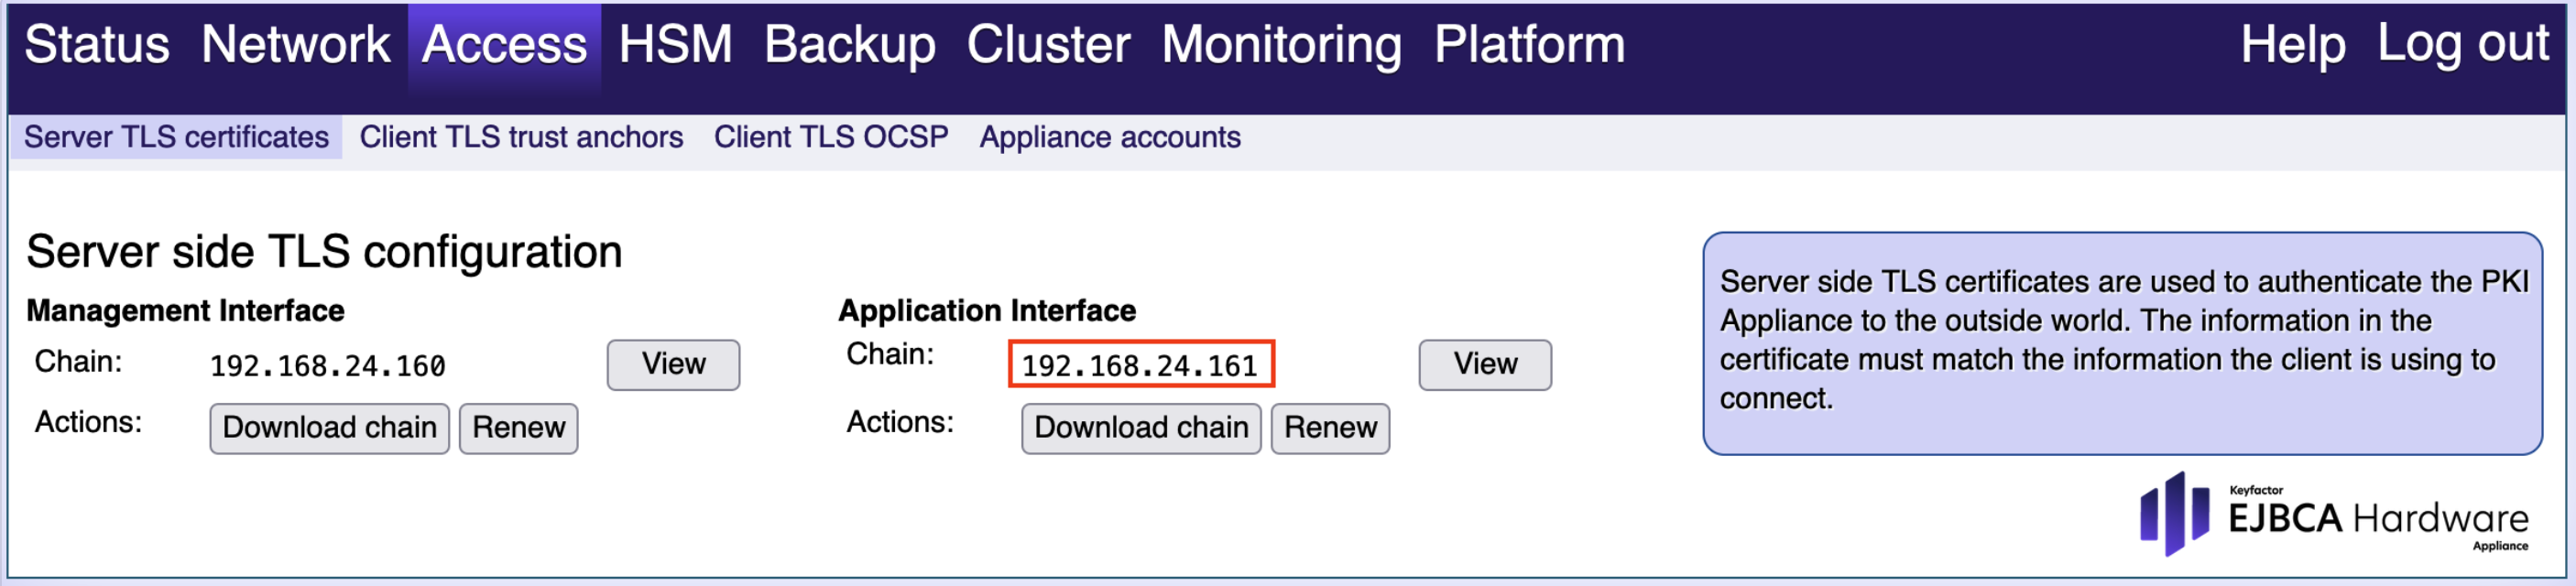Download chain for Management Interface
Viewport: 2576px width, 586px height.
coord(329,428)
